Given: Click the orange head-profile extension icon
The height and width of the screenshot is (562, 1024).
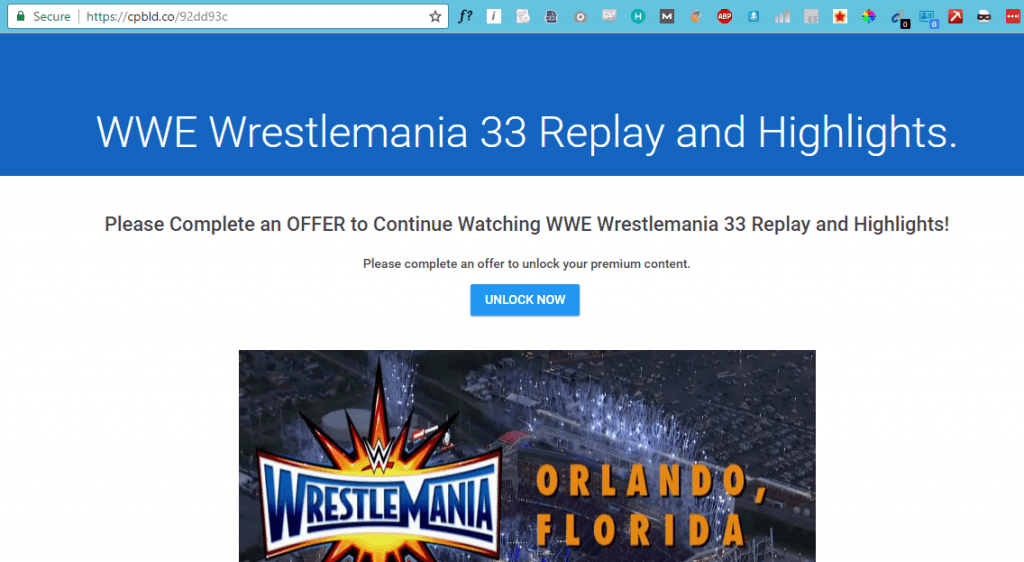Looking at the screenshot, I should coord(696,16).
